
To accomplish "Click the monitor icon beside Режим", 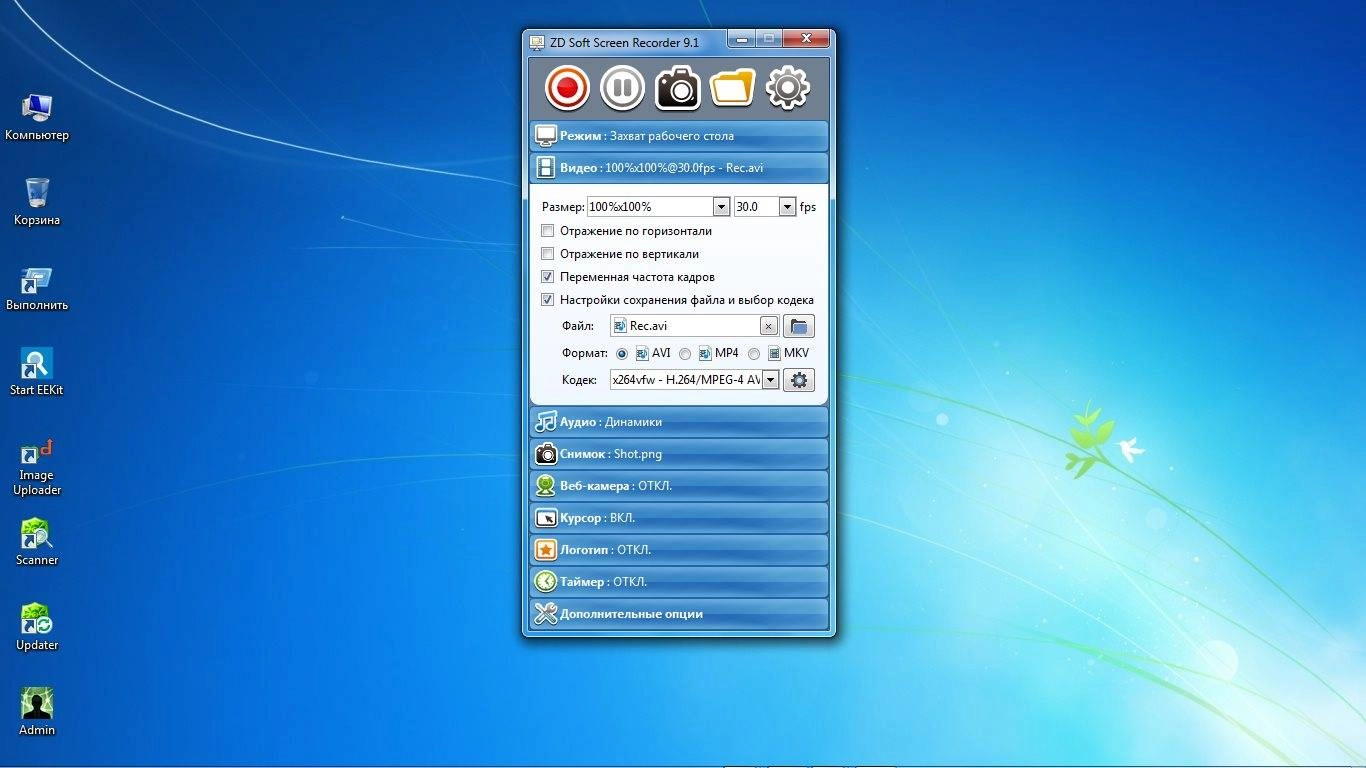I will [545, 136].
